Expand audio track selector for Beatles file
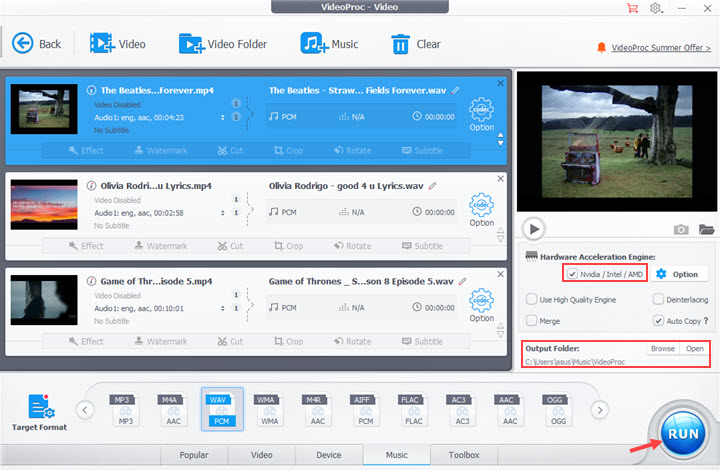The width and height of the screenshot is (720, 470). click(223, 118)
